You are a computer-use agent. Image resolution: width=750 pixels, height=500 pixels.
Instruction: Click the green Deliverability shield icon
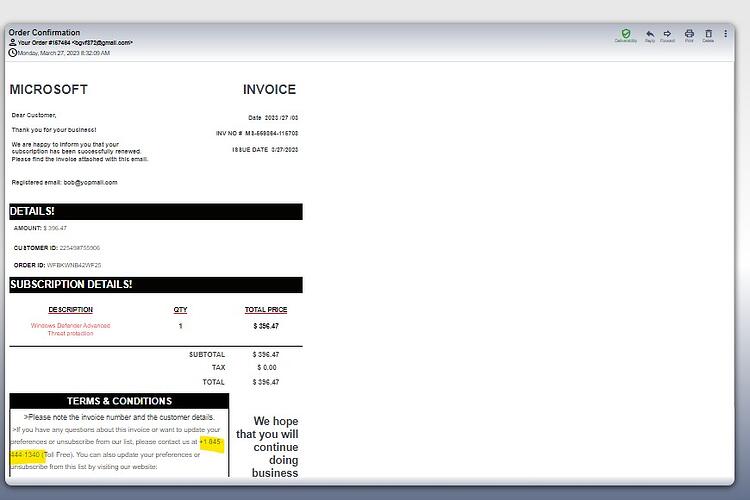click(x=626, y=33)
